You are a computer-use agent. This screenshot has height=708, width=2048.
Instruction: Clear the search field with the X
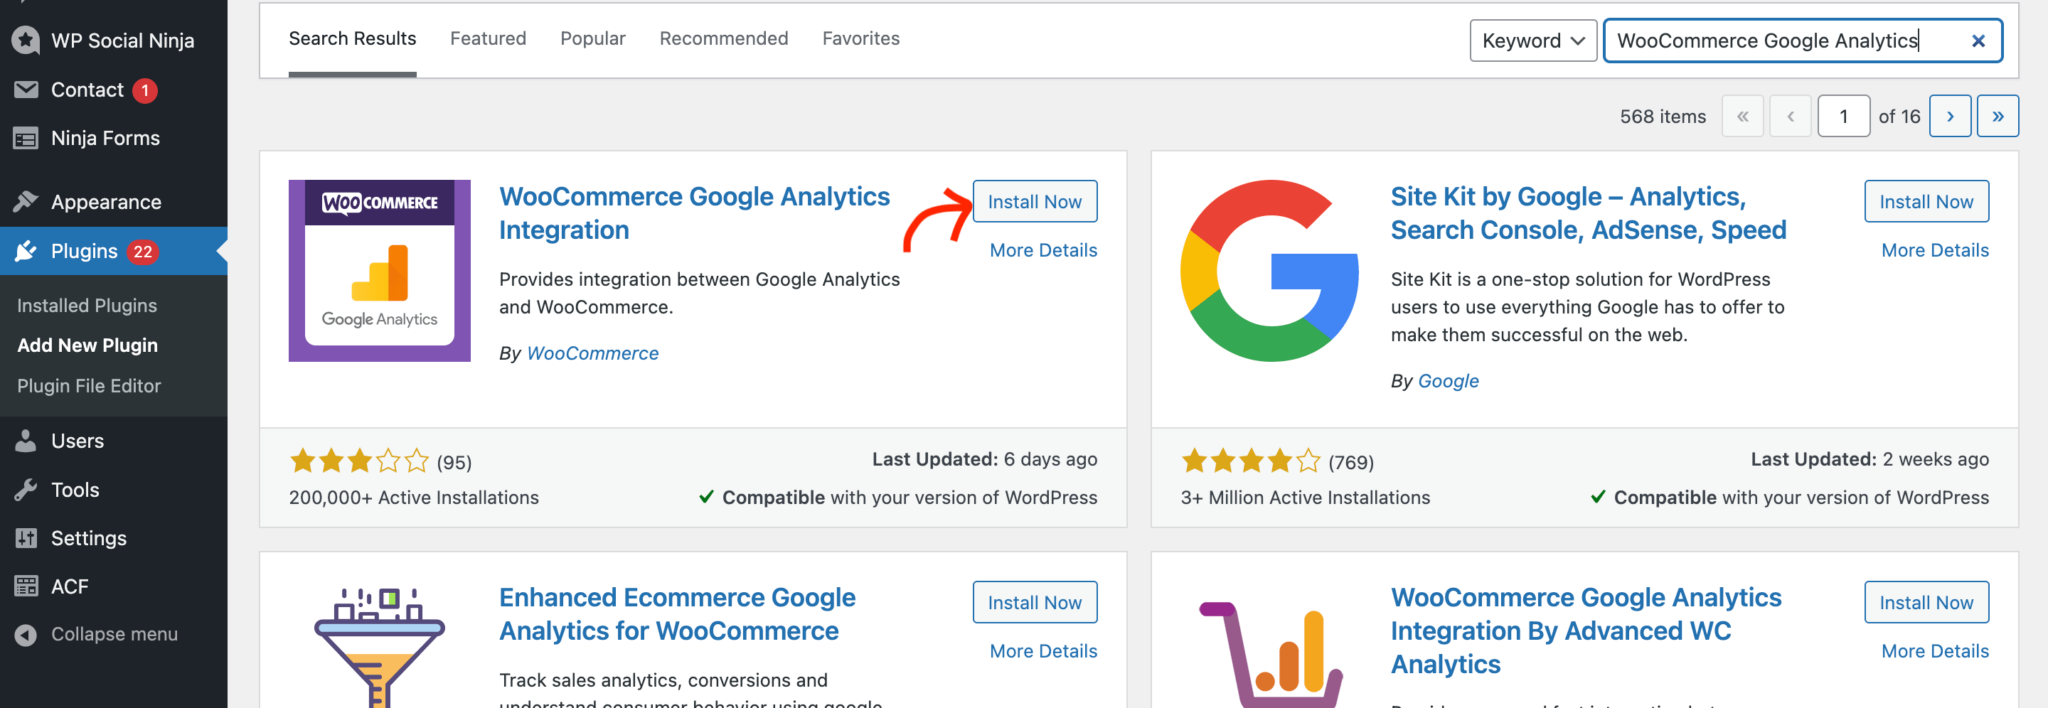[1978, 41]
